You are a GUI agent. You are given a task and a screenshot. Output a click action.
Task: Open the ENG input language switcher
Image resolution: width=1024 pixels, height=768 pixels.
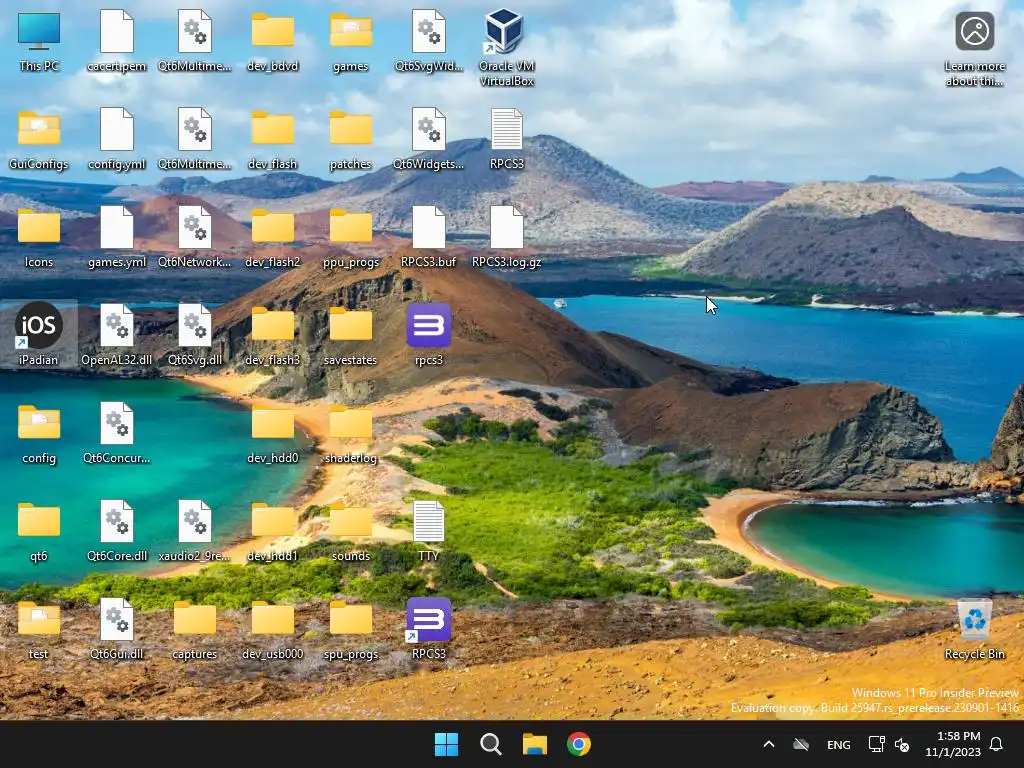pyautogui.click(x=839, y=745)
